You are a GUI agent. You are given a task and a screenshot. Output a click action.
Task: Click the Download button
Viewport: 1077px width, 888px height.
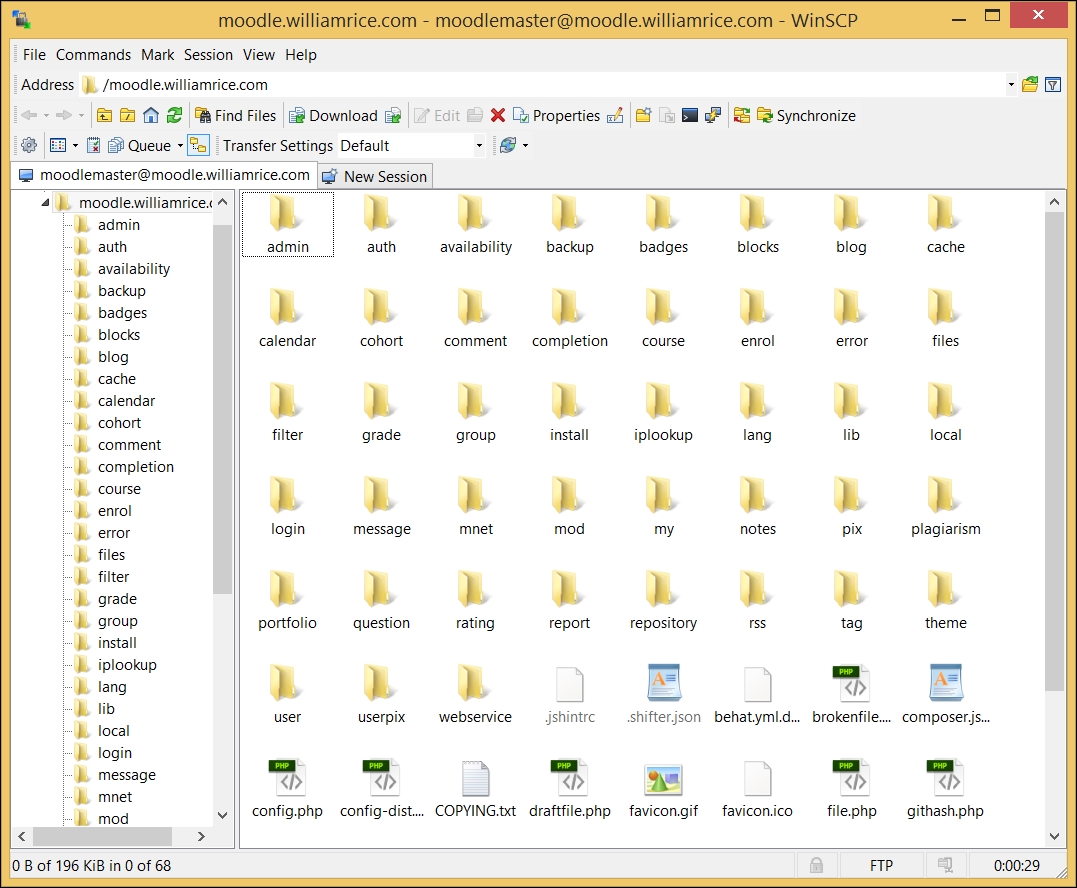click(334, 115)
